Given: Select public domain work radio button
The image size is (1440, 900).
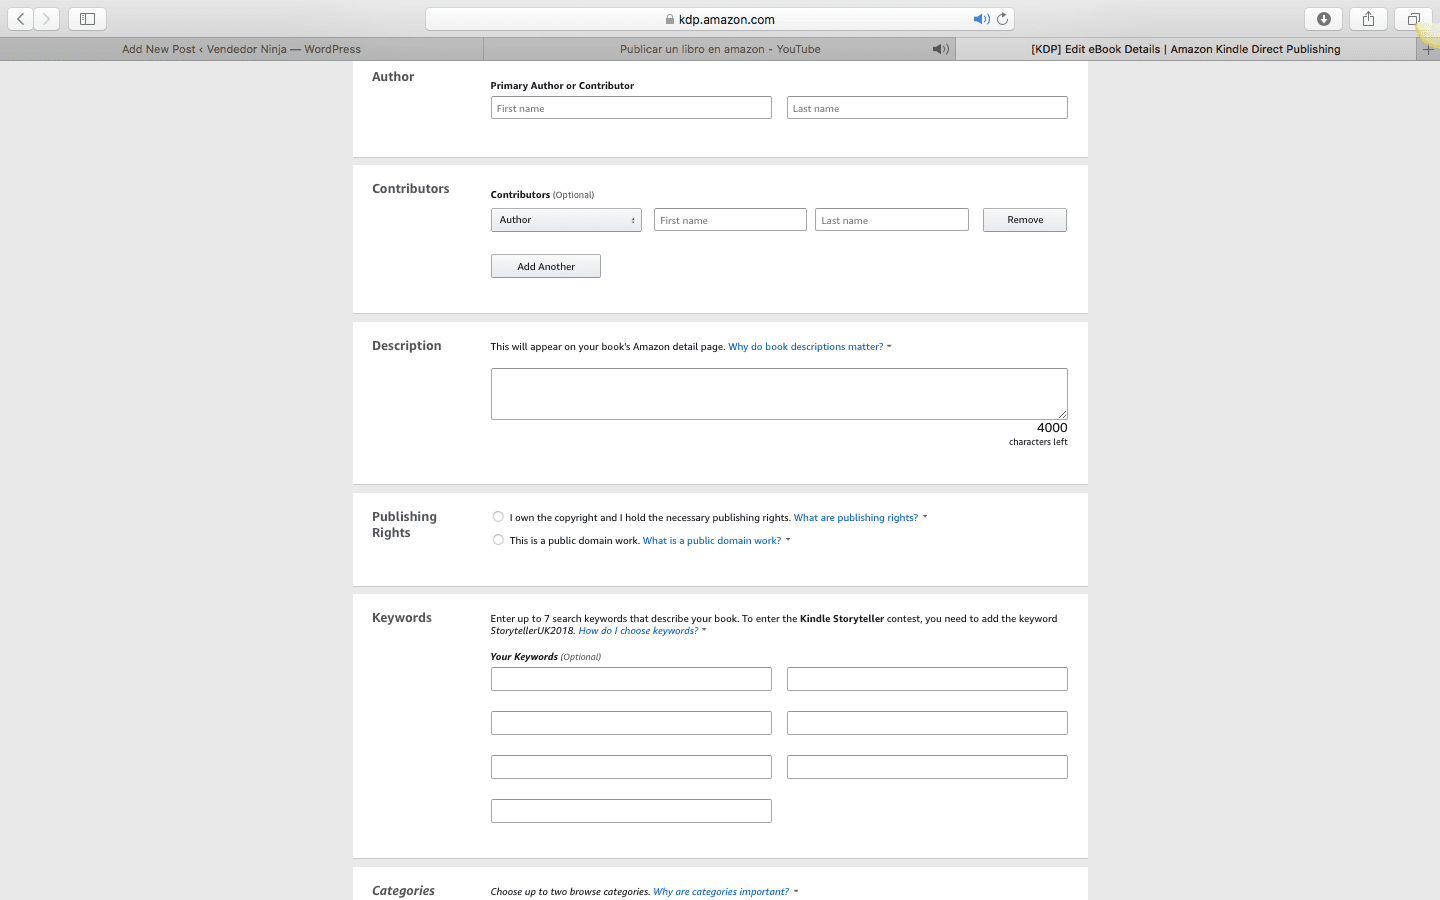Looking at the screenshot, I should 498,540.
